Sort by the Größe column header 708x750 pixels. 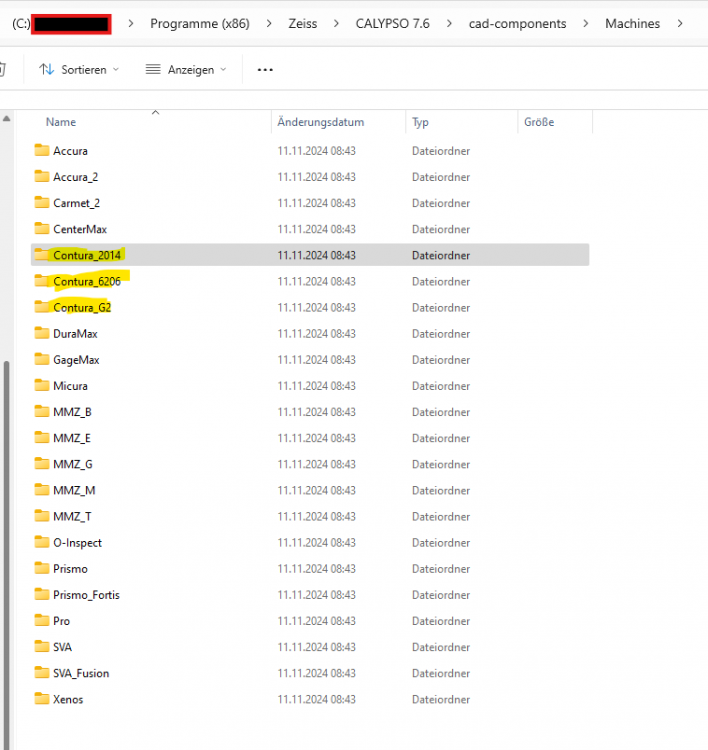coord(539,122)
